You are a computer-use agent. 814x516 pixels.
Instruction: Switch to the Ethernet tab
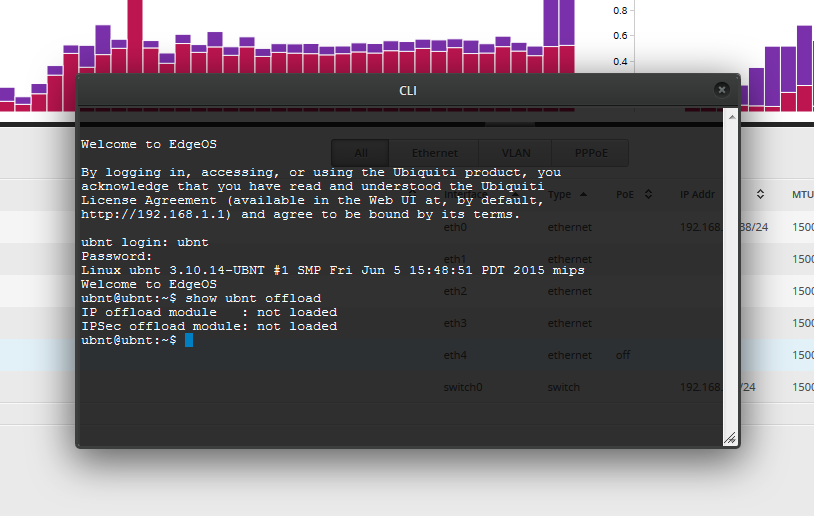pos(435,153)
